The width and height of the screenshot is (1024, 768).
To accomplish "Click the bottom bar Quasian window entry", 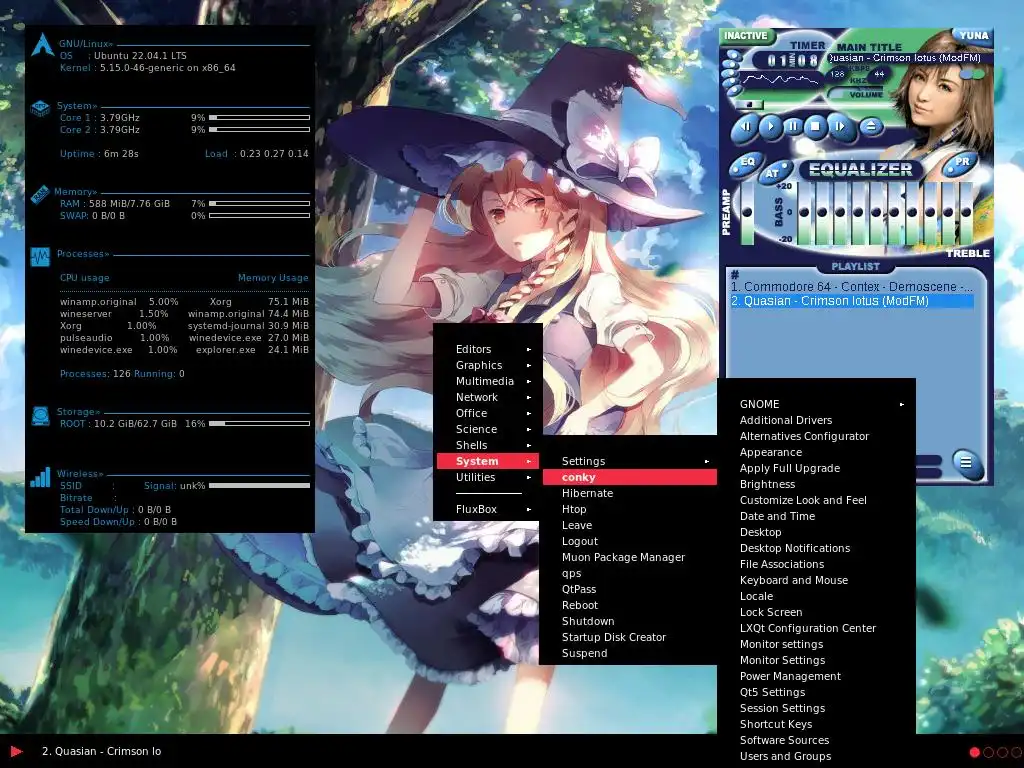I will 101,752.
